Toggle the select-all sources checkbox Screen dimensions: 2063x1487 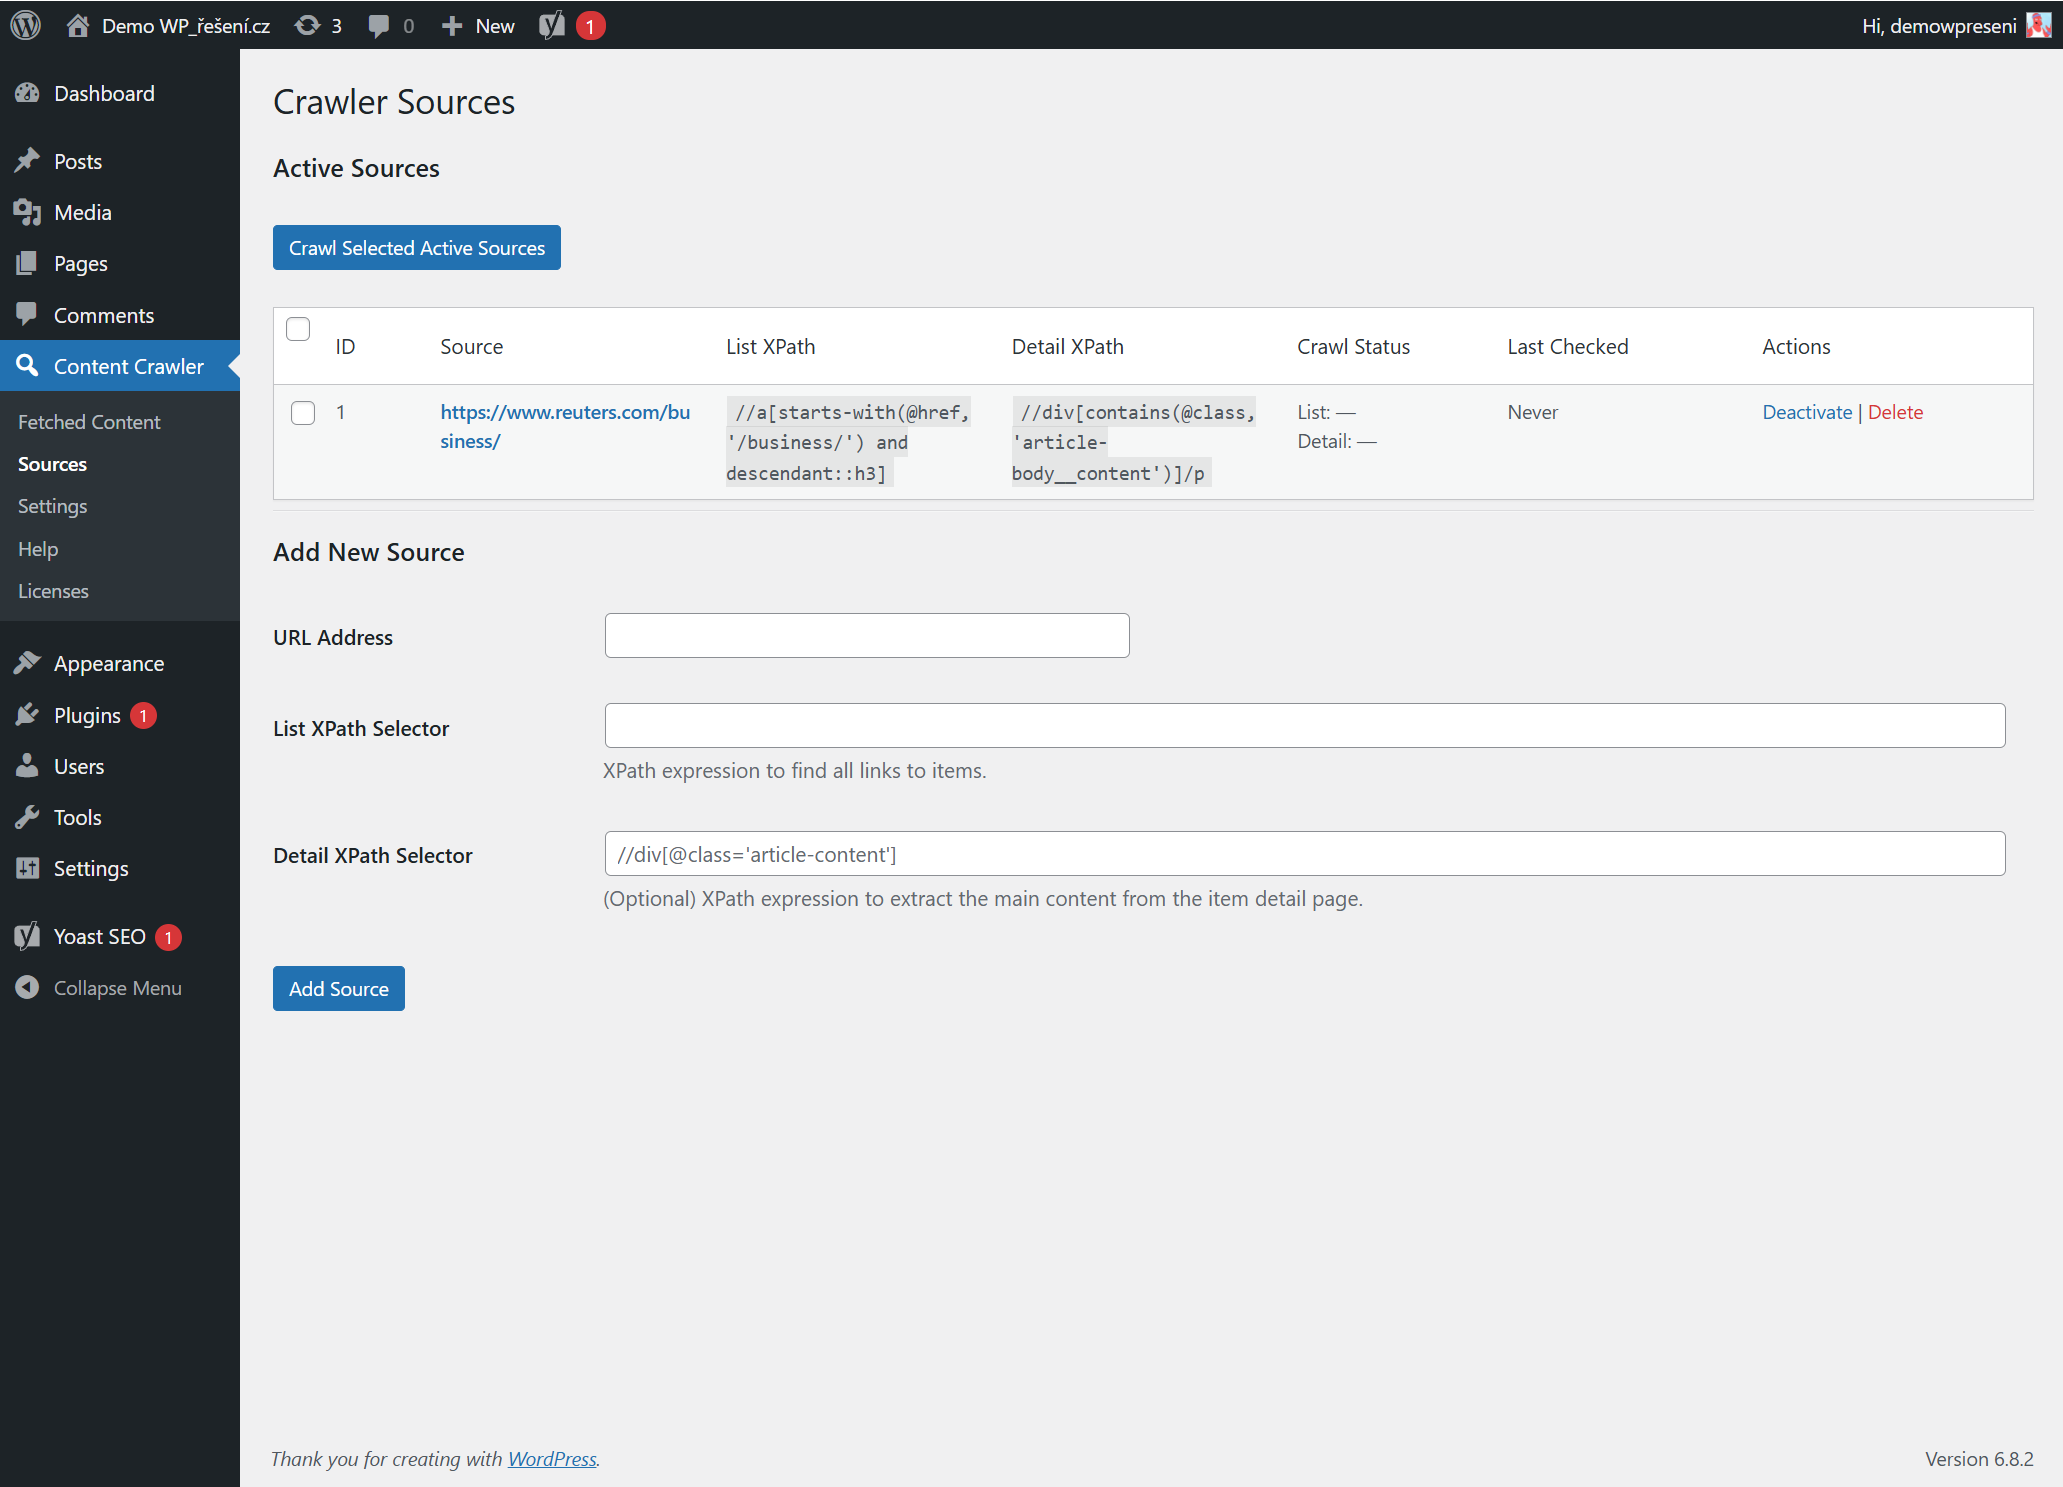pos(298,329)
